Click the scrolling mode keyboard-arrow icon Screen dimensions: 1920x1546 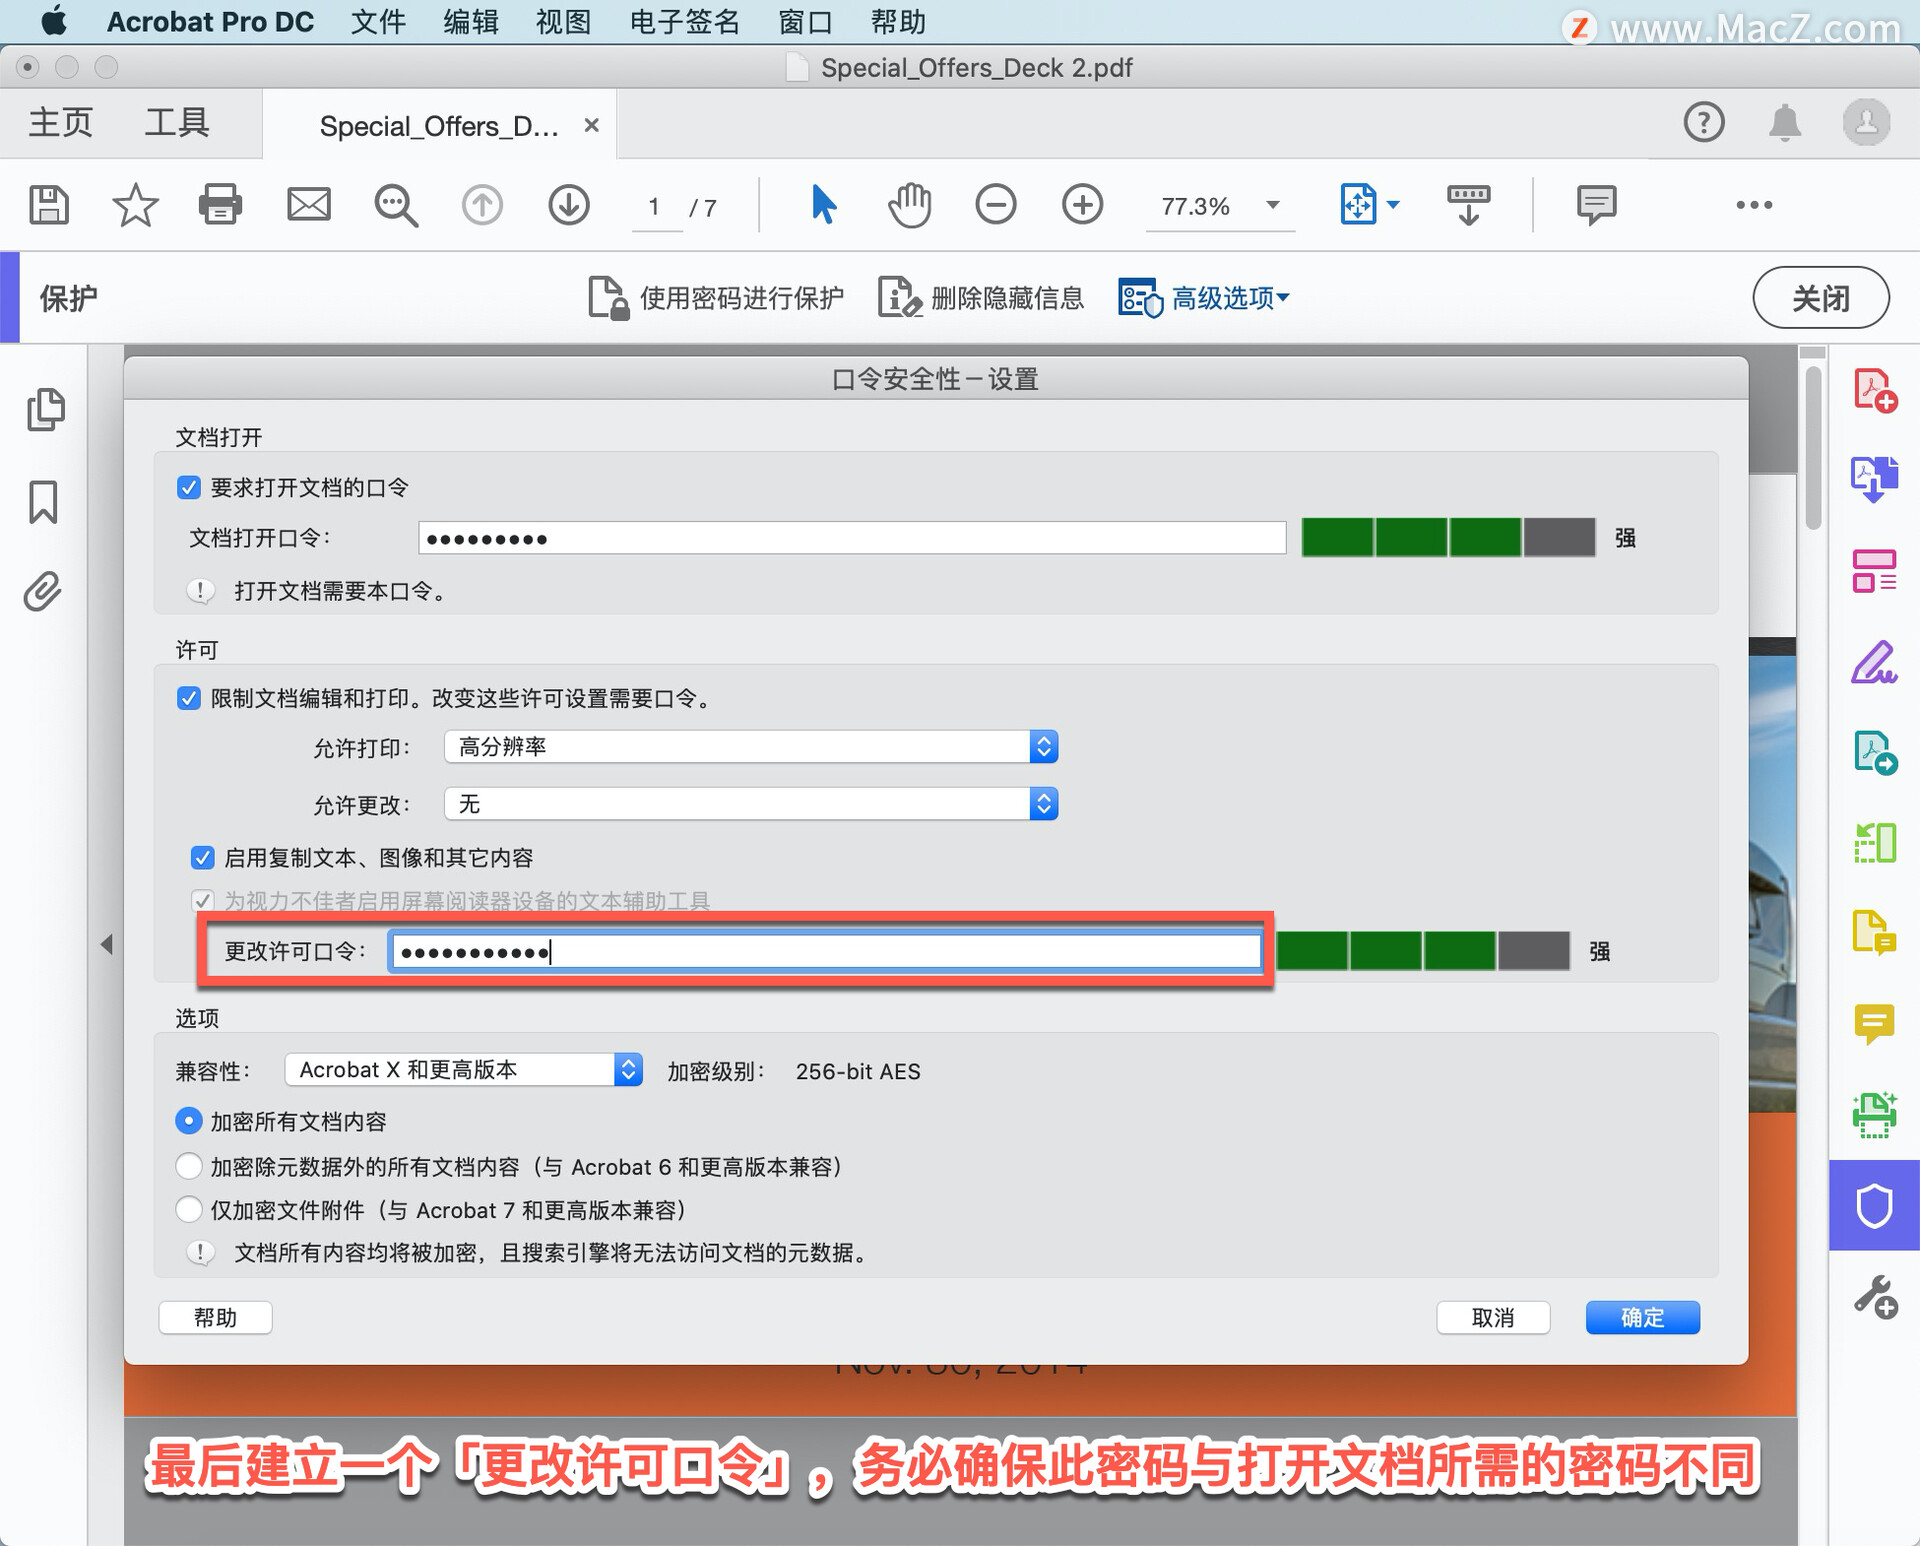1468,205
